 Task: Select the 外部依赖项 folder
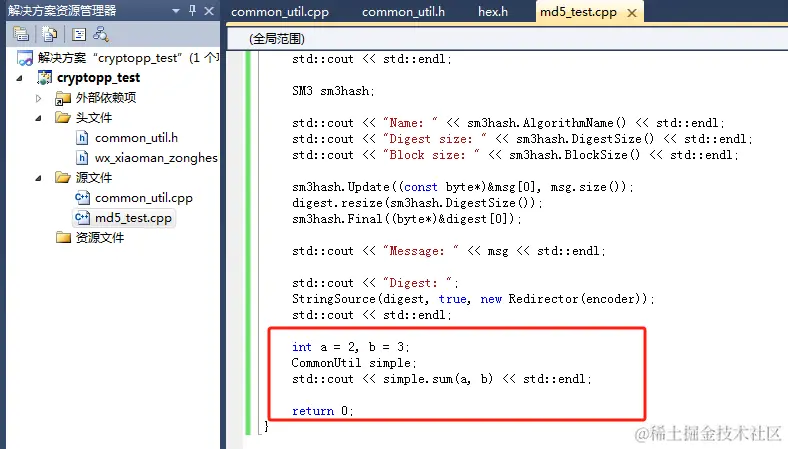click(106, 98)
